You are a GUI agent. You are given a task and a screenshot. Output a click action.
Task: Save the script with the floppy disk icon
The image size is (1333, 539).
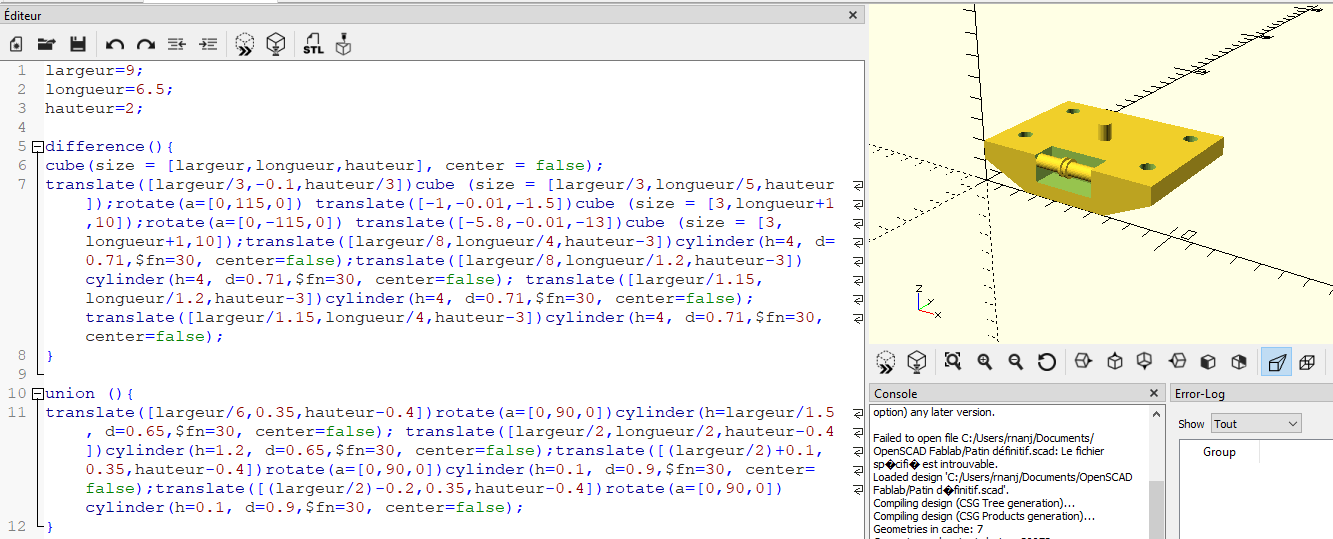coord(77,44)
